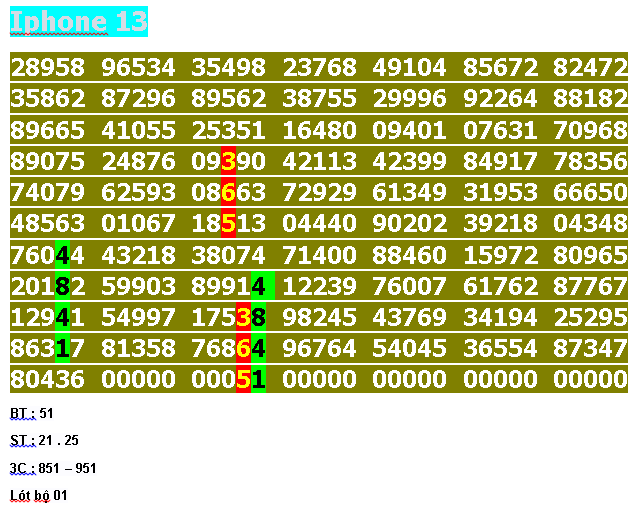Click the green-highlighted 4 in 76864
642x516 pixels.
(x=258, y=348)
